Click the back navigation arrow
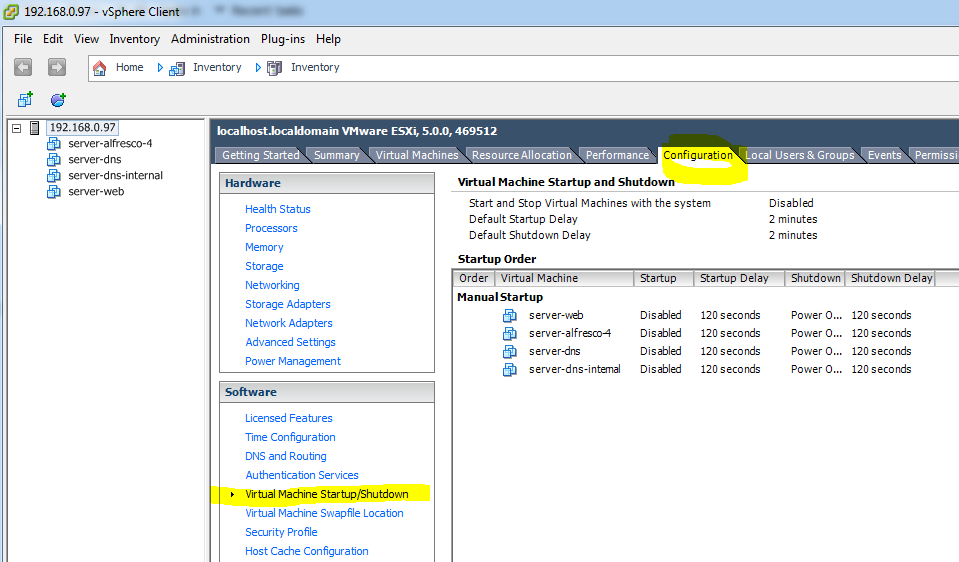959x562 pixels. click(x=23, y=67)
